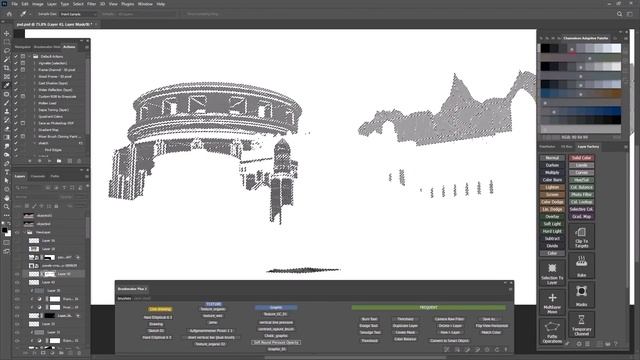Toggle checkbox for Gradient Map action

16,130
